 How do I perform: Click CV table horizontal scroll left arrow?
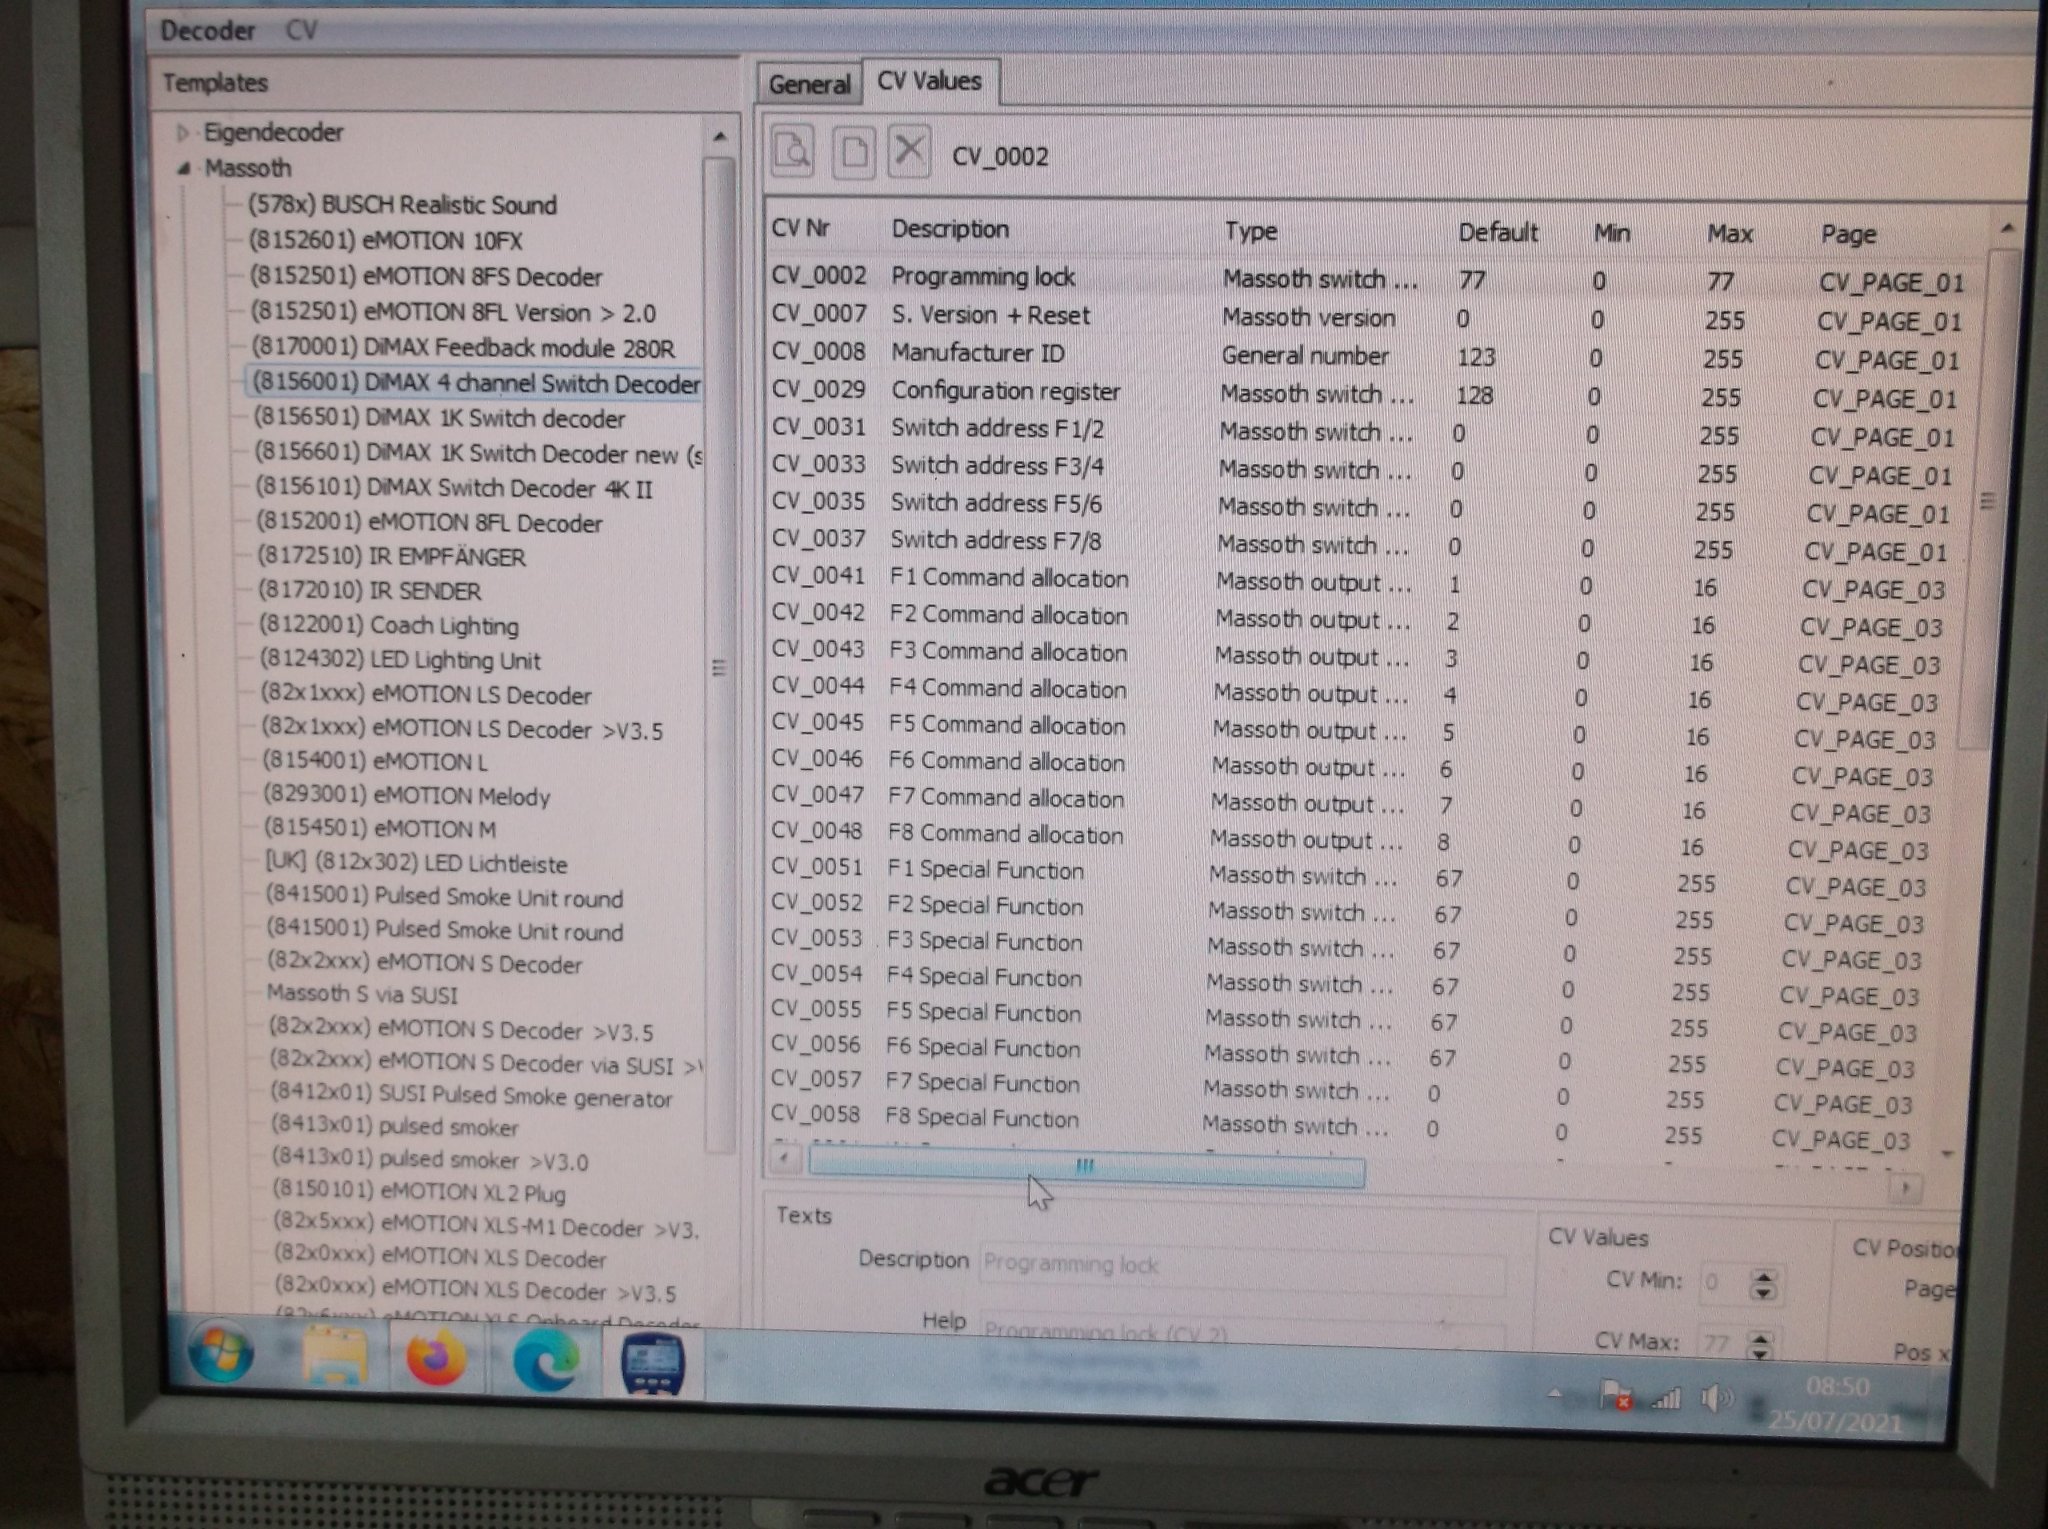[x=786, y=1159]
